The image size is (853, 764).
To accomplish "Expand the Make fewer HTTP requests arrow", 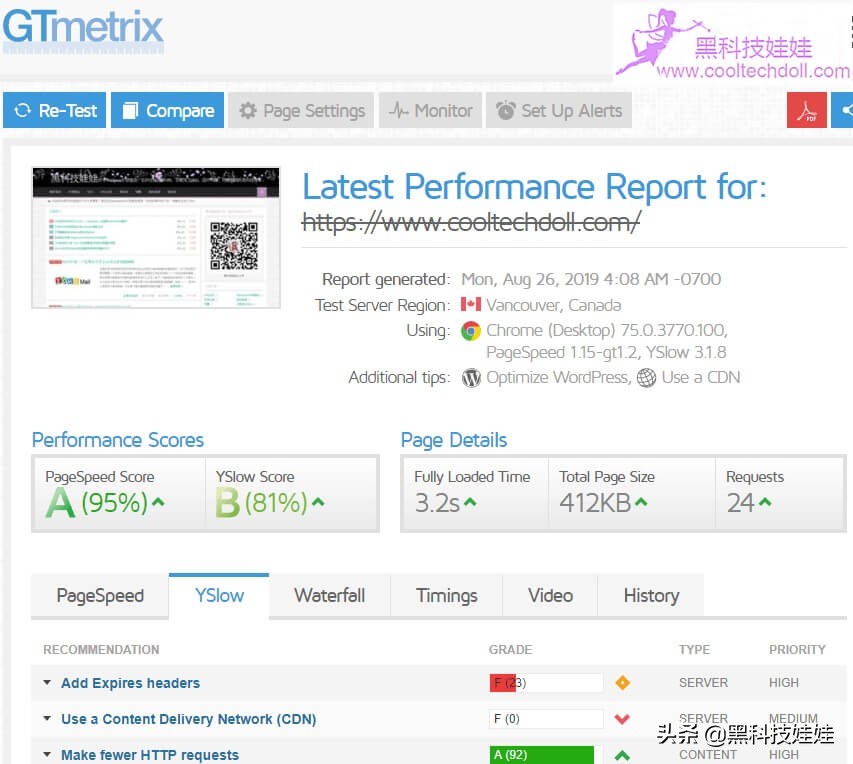I will click(x=47, y=755).
